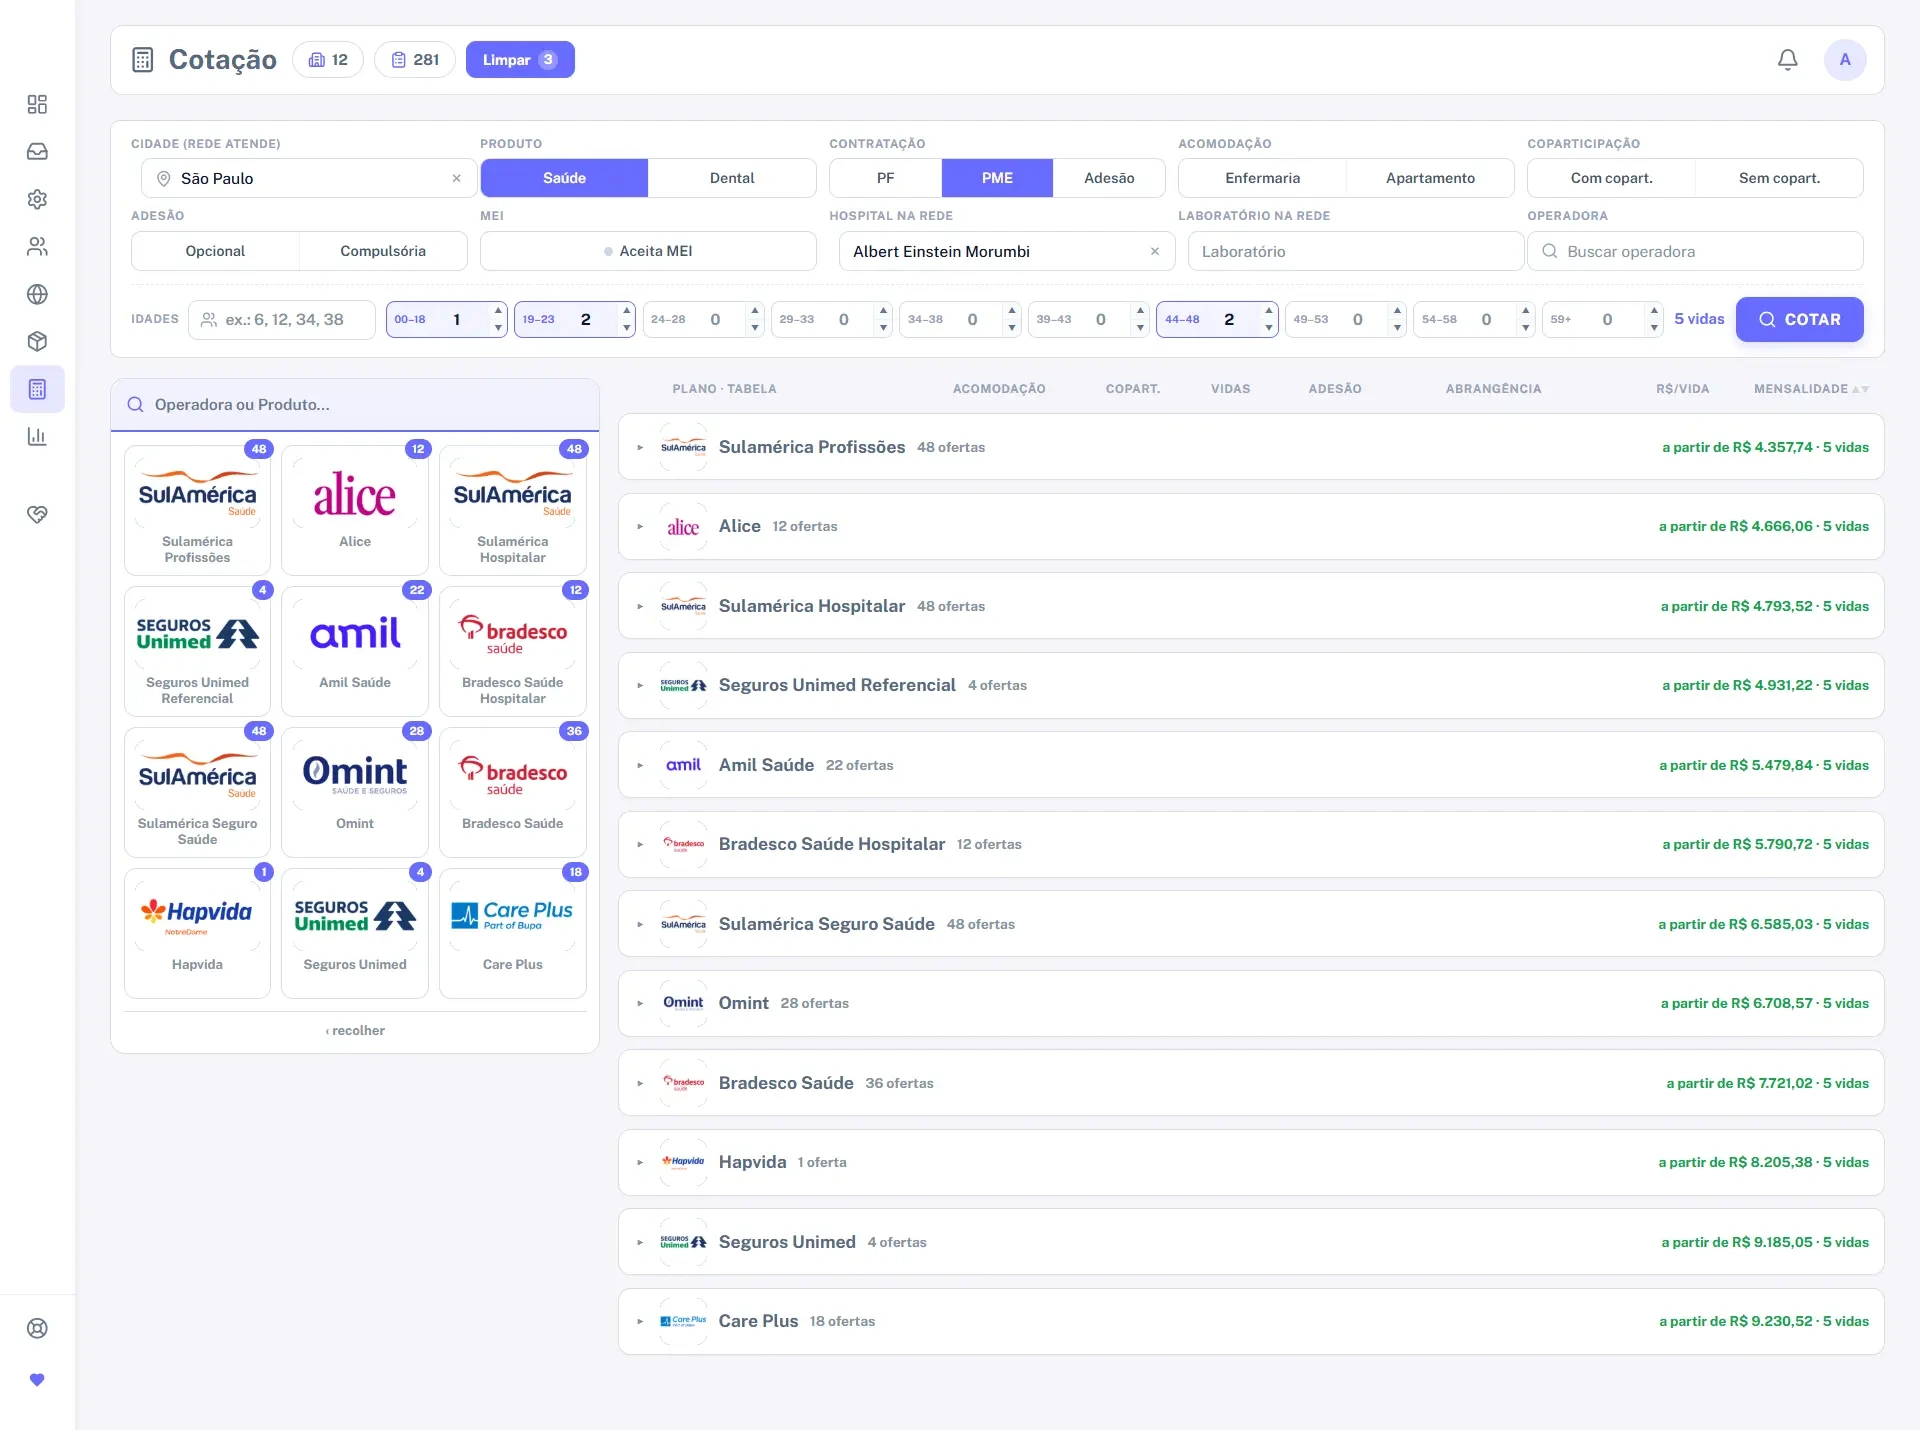The height and width of the screenshot is (1430, 1920).
Task: Open the settings gear in sidebar
Action: click(x=37, y=199)
